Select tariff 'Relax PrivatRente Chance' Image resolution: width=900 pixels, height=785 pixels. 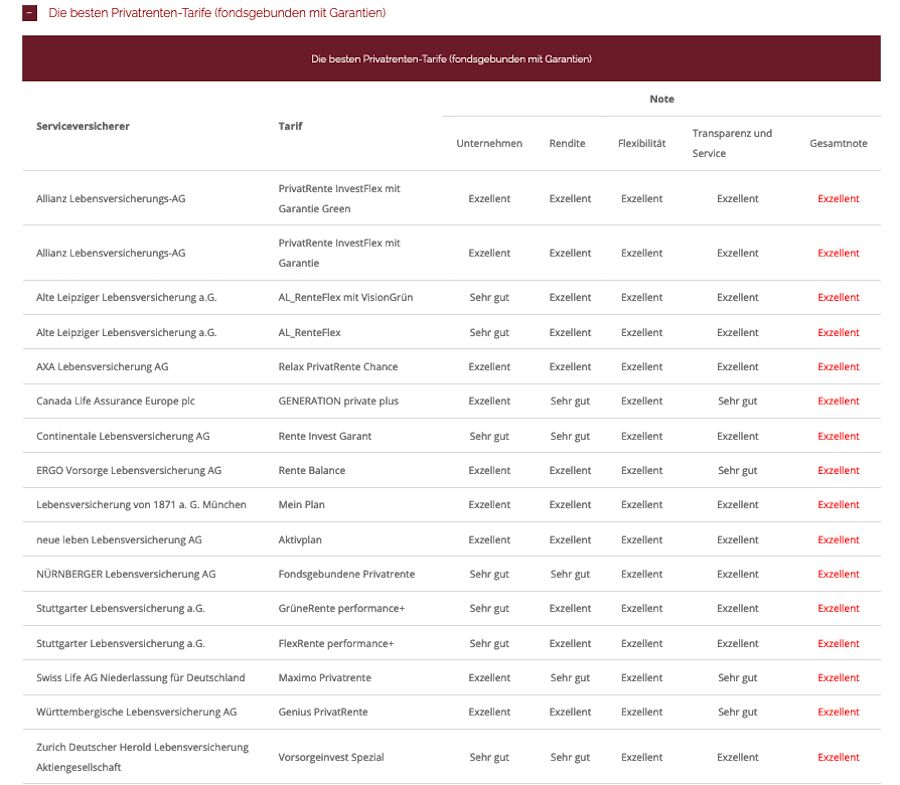click(x=338, y=367)
